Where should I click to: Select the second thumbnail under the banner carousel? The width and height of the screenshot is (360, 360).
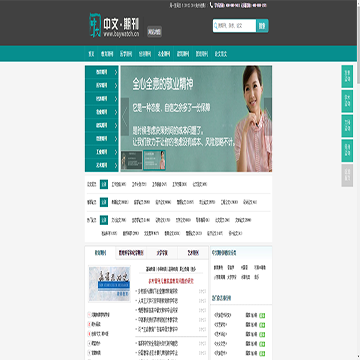click(x=154, y=160)
